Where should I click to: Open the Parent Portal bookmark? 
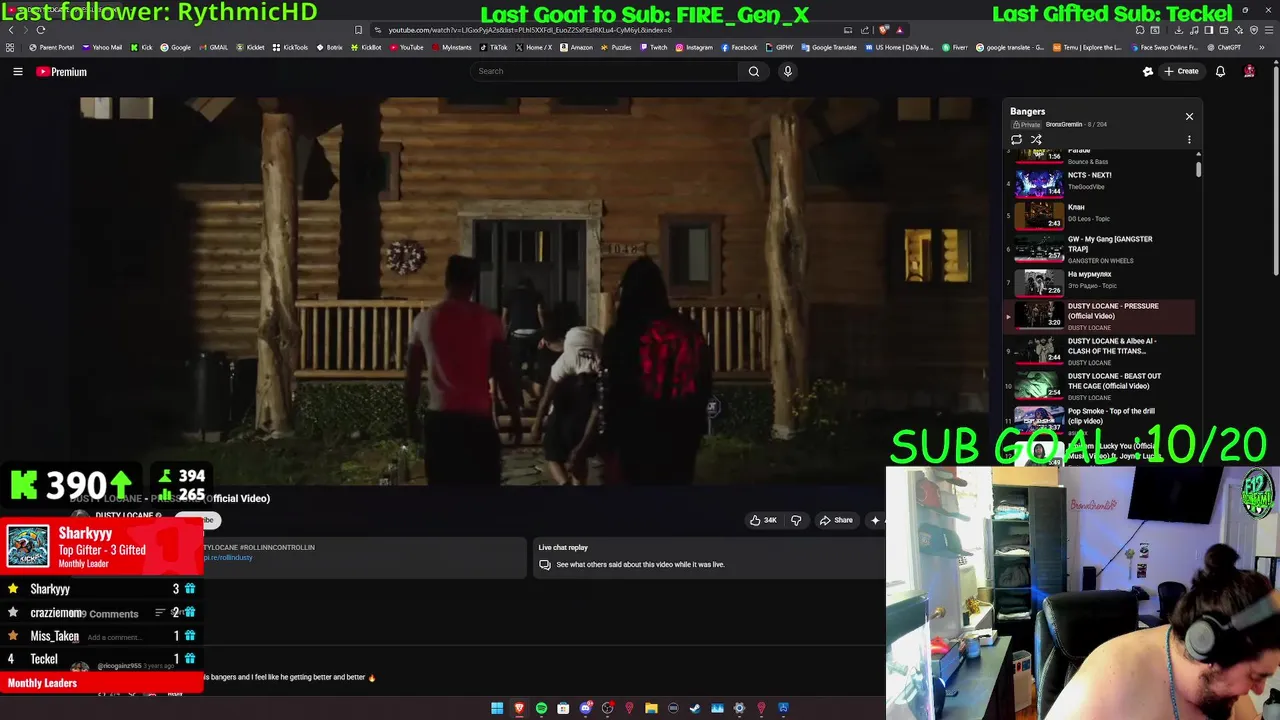pyautogui.click(x=52, y=47)
